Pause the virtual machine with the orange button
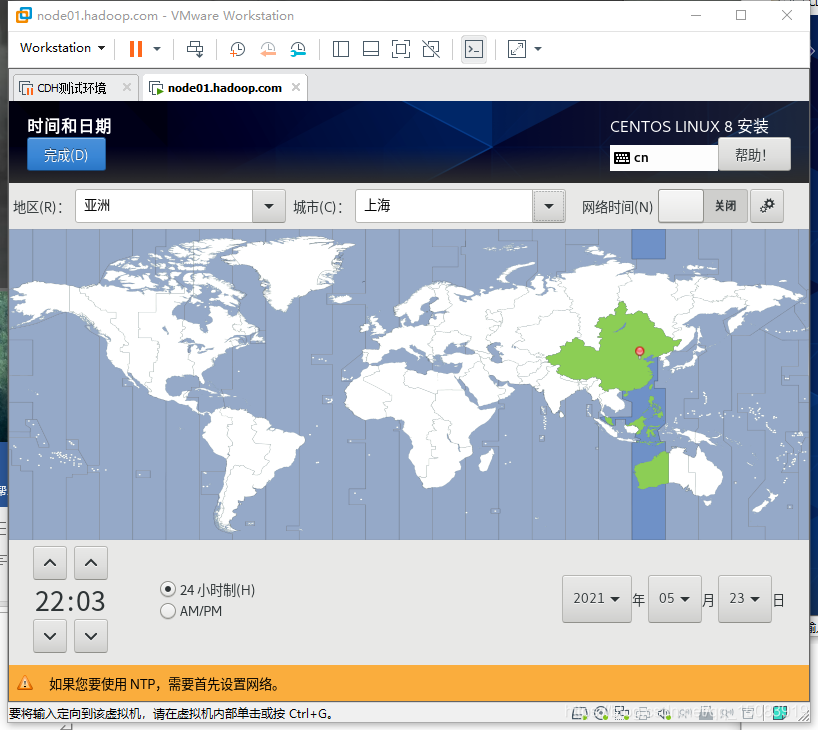The image size is (818, 730). (x=136, y=49)
